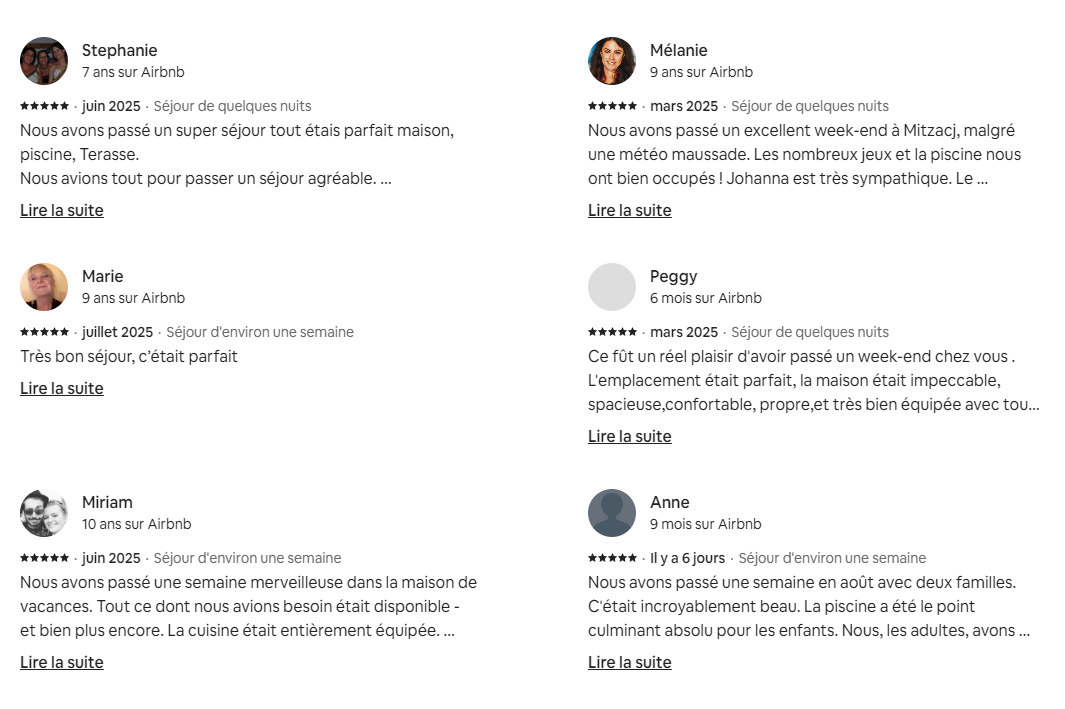Read more of Marie's review

pyautogui.click(x=62, y=388)
